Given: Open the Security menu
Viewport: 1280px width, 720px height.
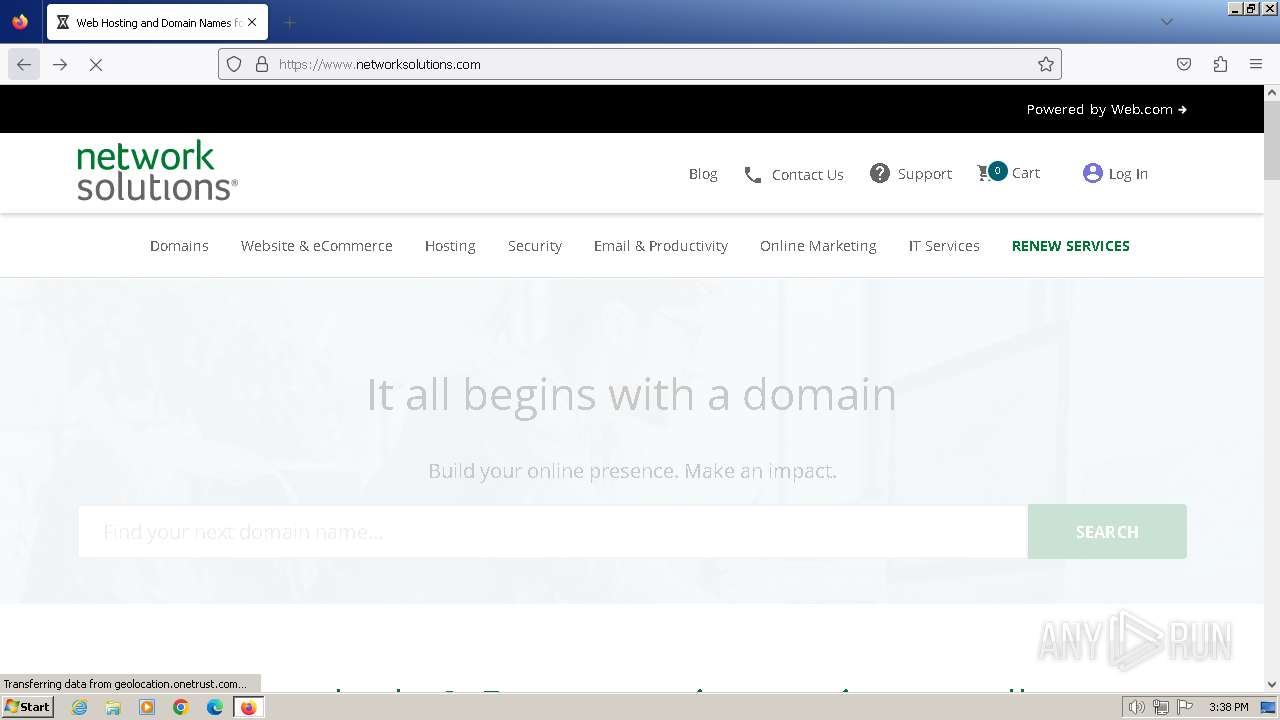Looking at the screenshot, I should (x=535, y=246).
